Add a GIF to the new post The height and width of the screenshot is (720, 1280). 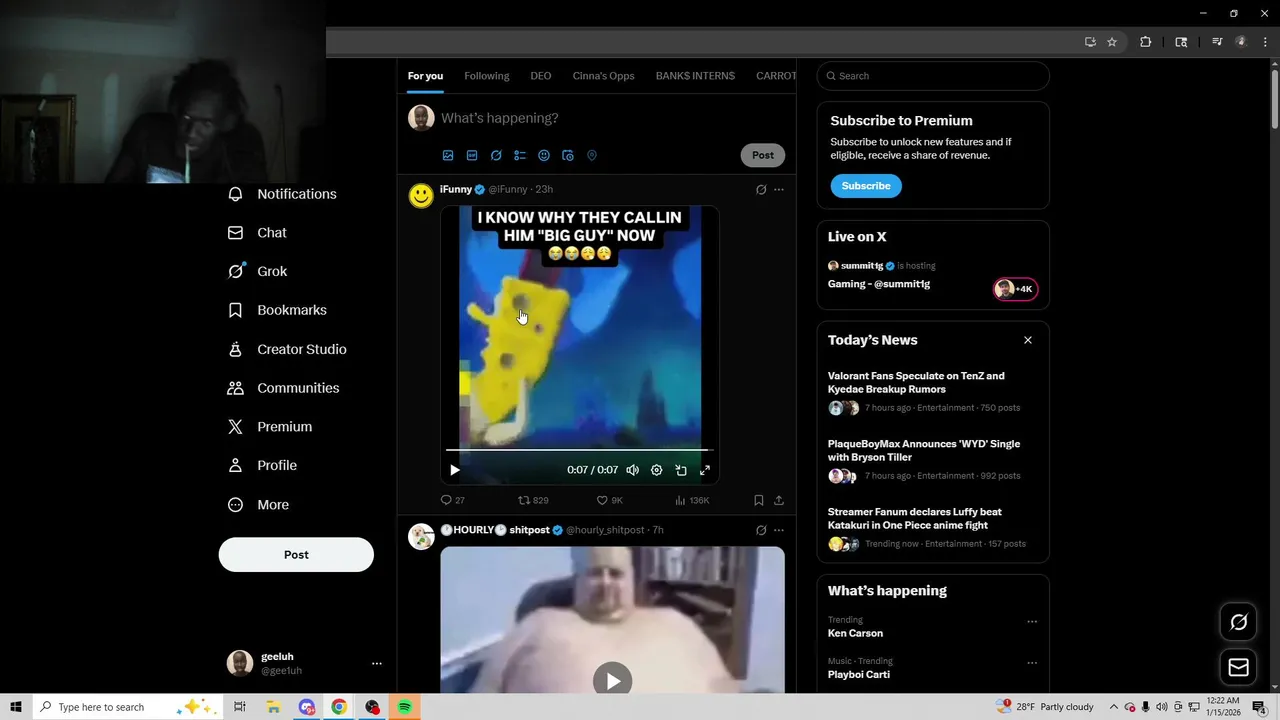click(x=472, y=156)
